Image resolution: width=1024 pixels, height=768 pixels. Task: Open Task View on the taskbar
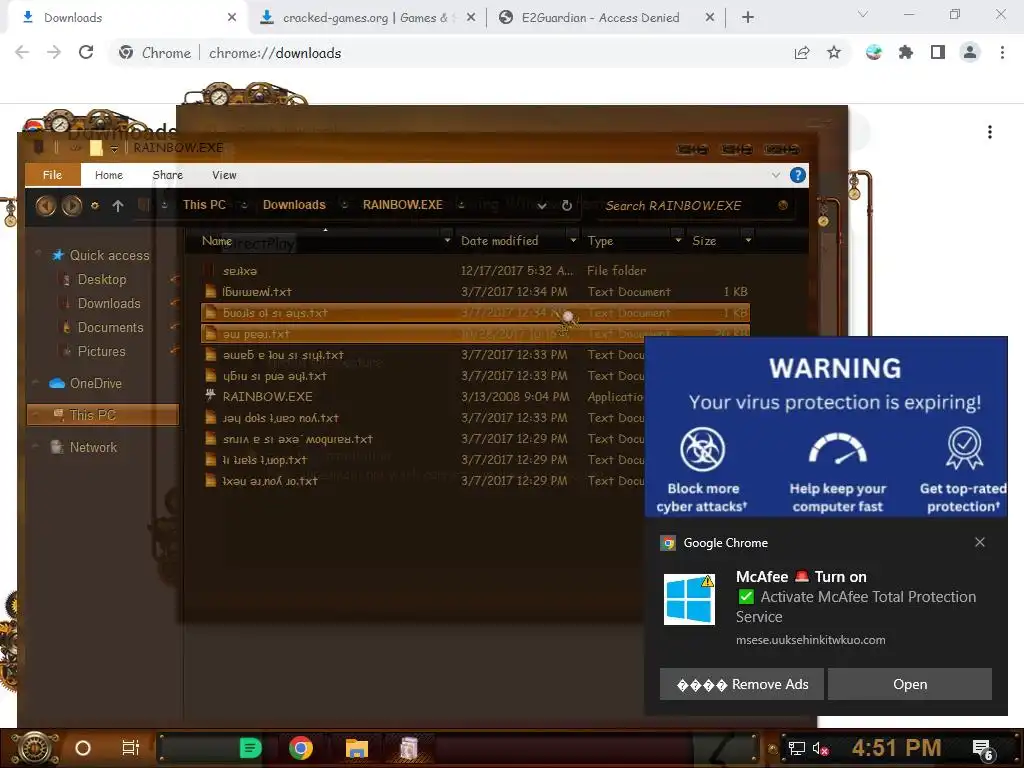131,748
